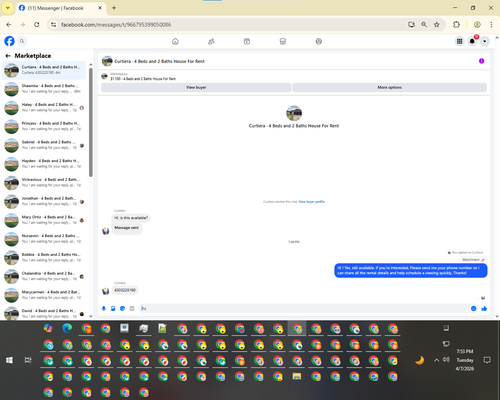Go back using Marketplace back arrow
This screenshot has height=400, width=500.
point(8,56)
